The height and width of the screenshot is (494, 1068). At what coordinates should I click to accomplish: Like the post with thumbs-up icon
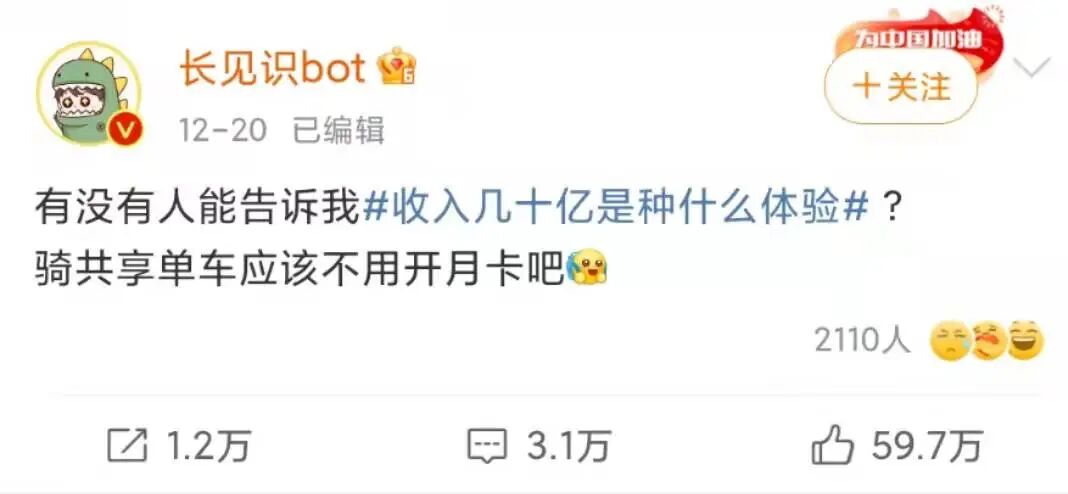coord(832,446)
